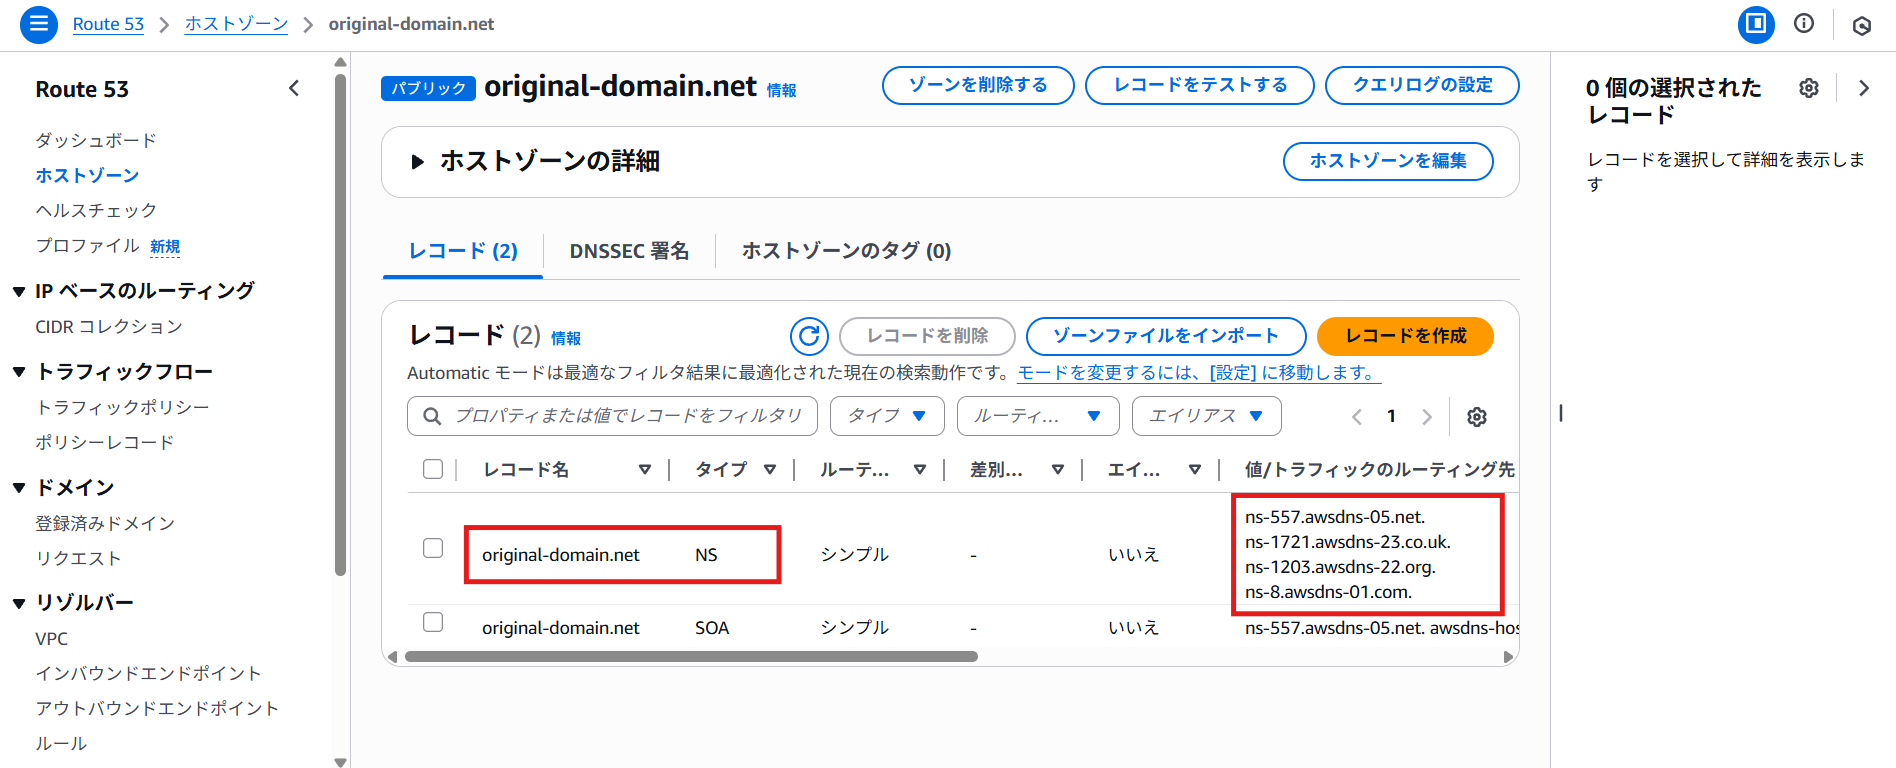
Task: Open the hamburger navigation menu
Action: tap(39, 24)
